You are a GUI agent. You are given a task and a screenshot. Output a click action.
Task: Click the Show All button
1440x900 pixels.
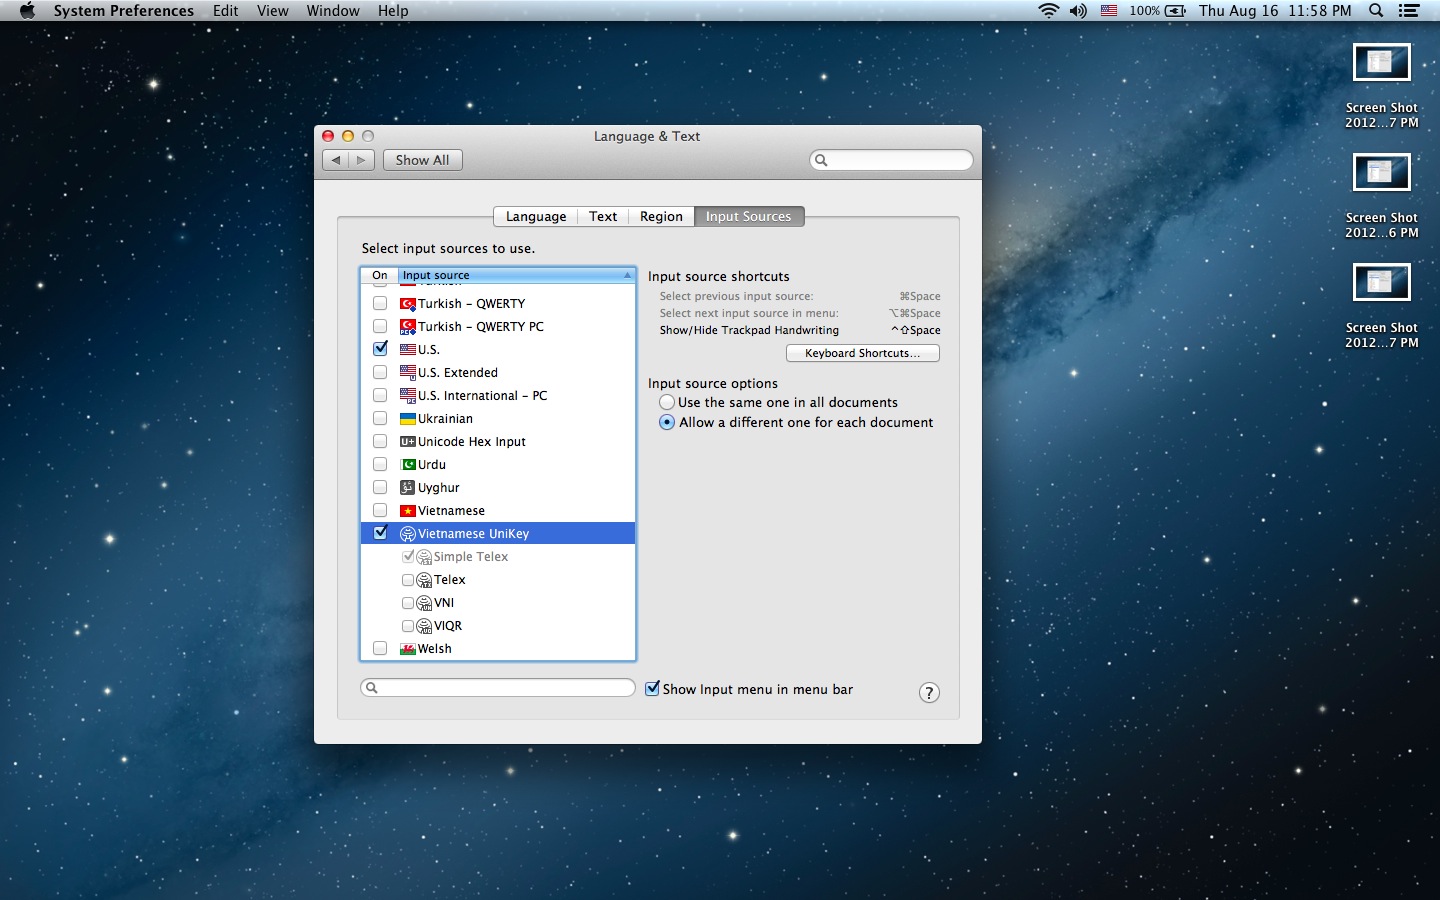click(422, 160)
